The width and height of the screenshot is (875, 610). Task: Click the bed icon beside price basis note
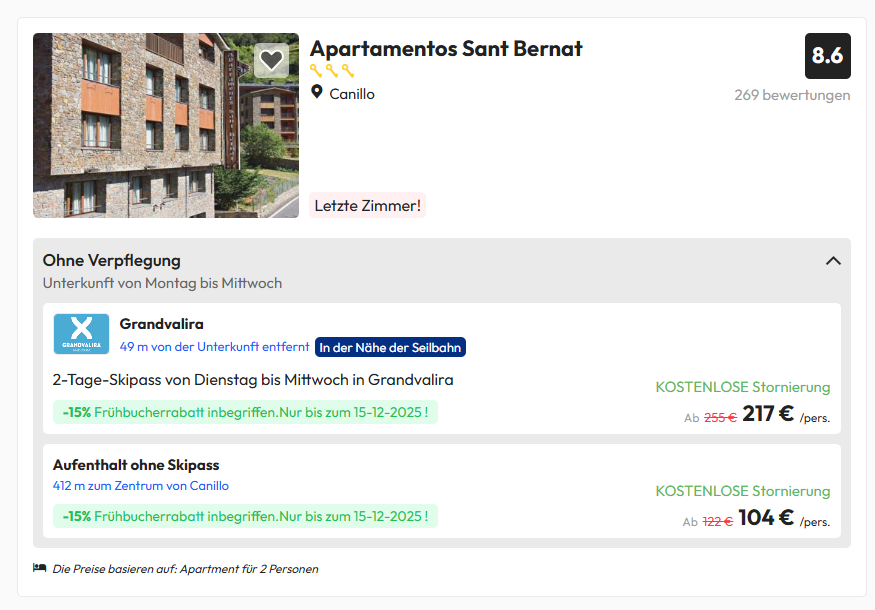coord(39,568)
